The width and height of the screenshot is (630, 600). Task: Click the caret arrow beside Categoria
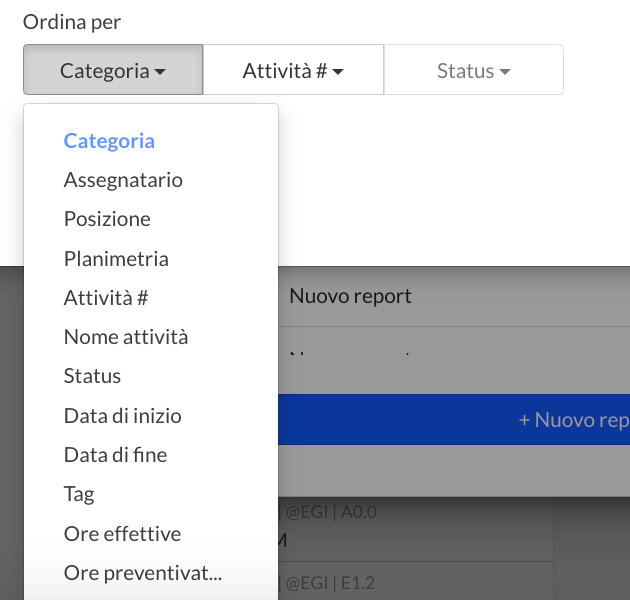160,72
